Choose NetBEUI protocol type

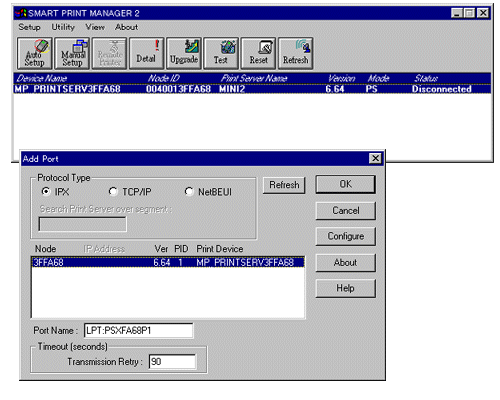click(189, 192)
